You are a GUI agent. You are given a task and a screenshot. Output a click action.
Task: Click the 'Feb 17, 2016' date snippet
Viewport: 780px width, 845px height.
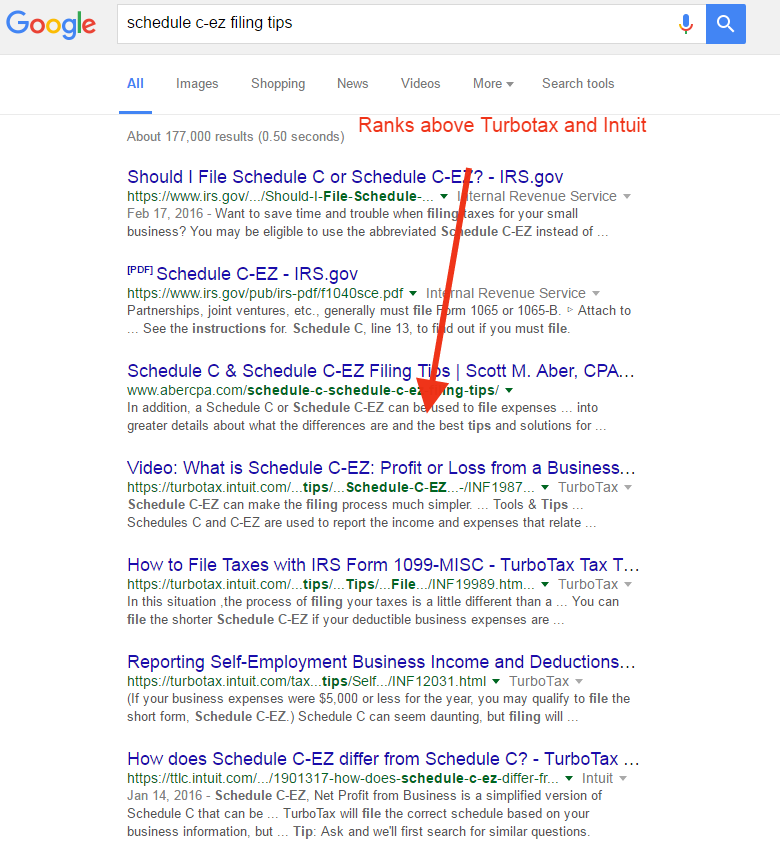(x=165, y=213)
